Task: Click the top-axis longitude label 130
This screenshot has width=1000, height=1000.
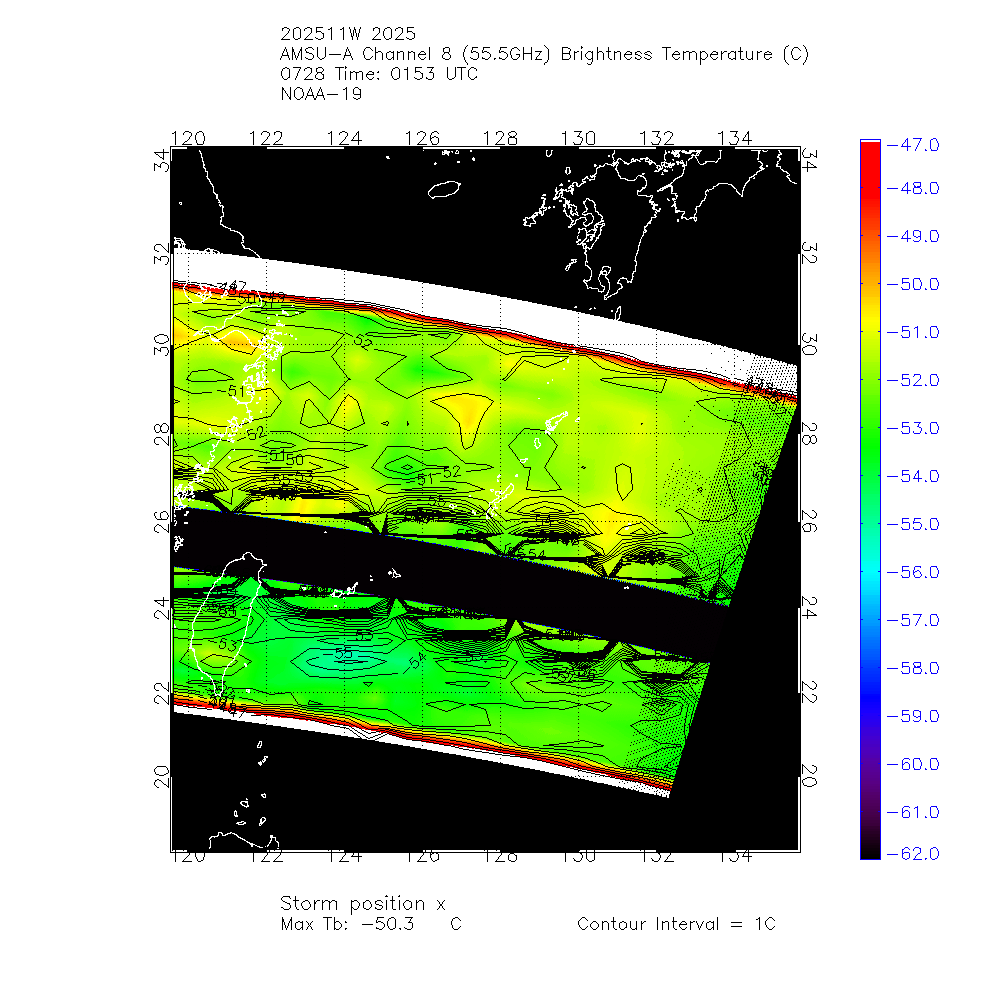Action: click(578, 138)
